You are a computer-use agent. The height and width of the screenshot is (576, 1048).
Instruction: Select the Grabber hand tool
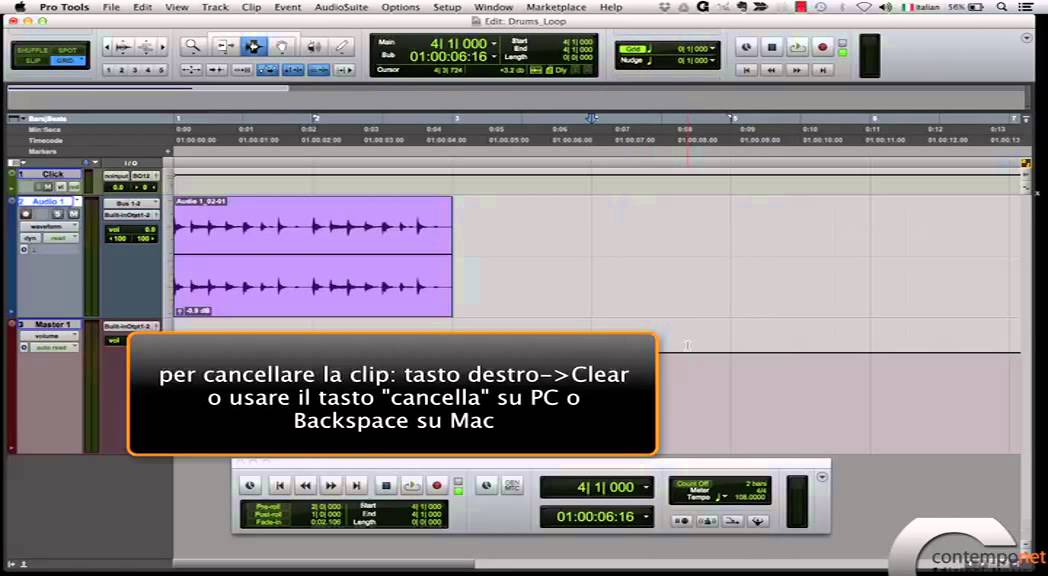282,46
